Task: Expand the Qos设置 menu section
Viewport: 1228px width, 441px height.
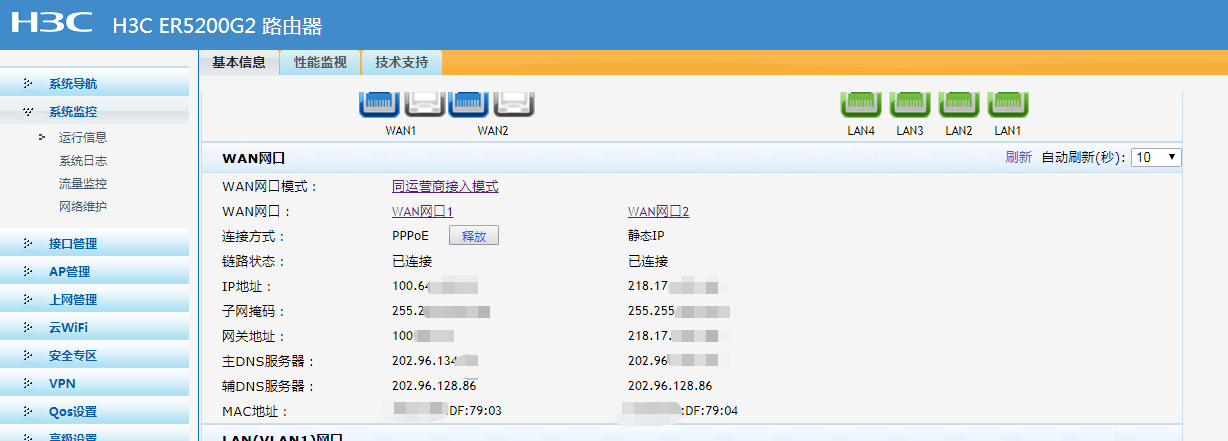Action: (x=94, y=411)
